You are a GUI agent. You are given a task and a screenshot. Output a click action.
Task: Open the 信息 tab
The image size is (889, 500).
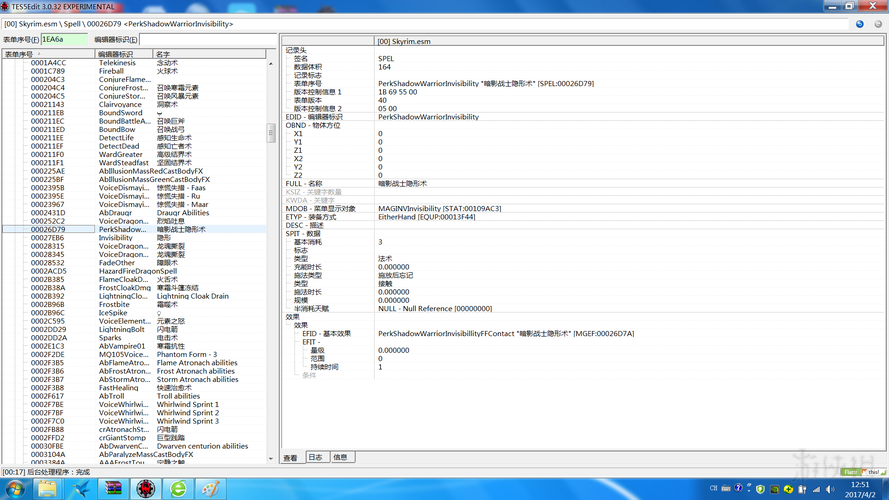click(340, 457)
